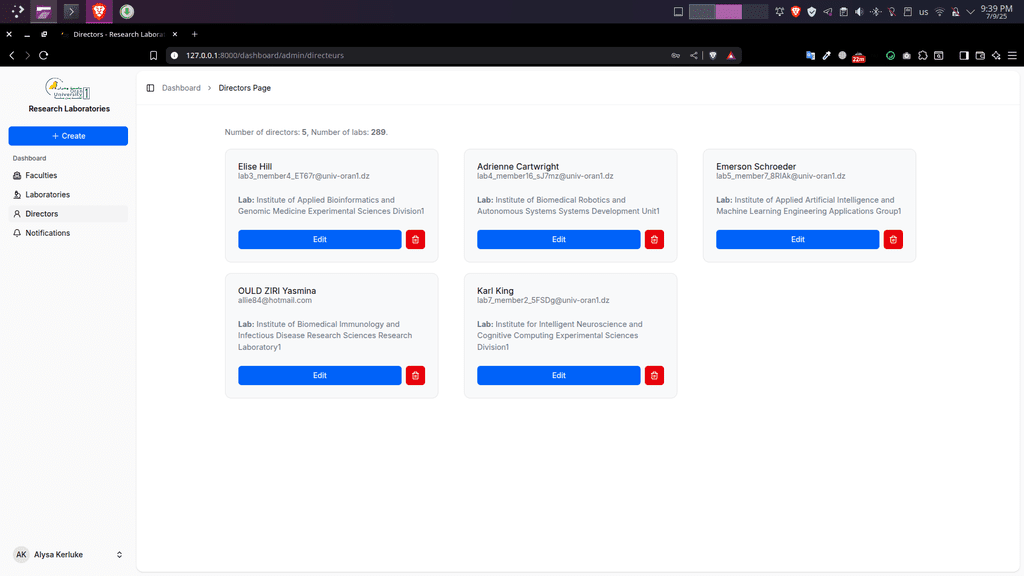Bookmark this page using the bookmark icon
The height and width of the screenshot is (576, 1024).
(x=154, y=55)
